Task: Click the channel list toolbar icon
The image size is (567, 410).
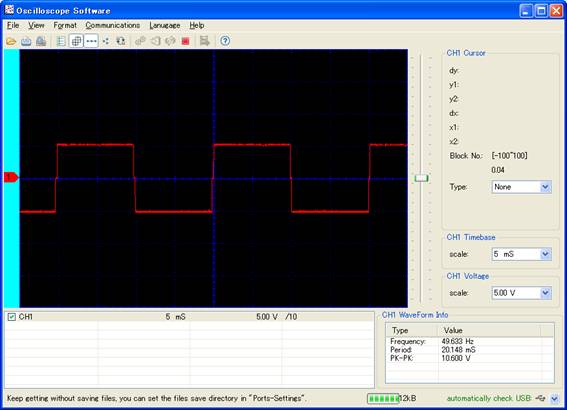Action: [61, 41]
